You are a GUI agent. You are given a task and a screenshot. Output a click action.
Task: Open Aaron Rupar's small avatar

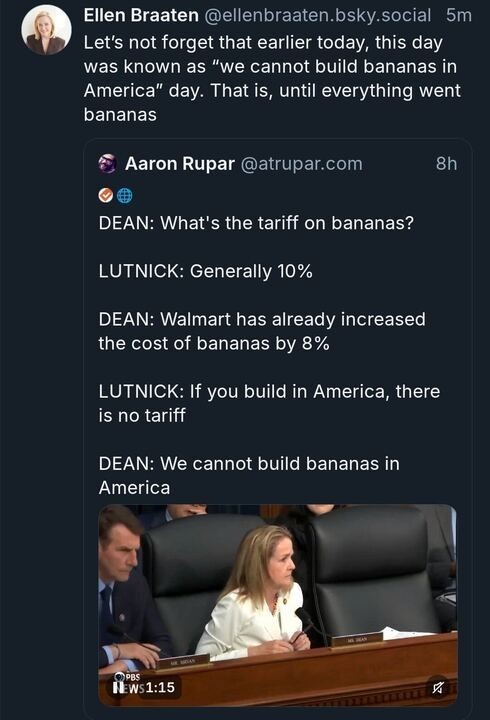pos(107,163)
